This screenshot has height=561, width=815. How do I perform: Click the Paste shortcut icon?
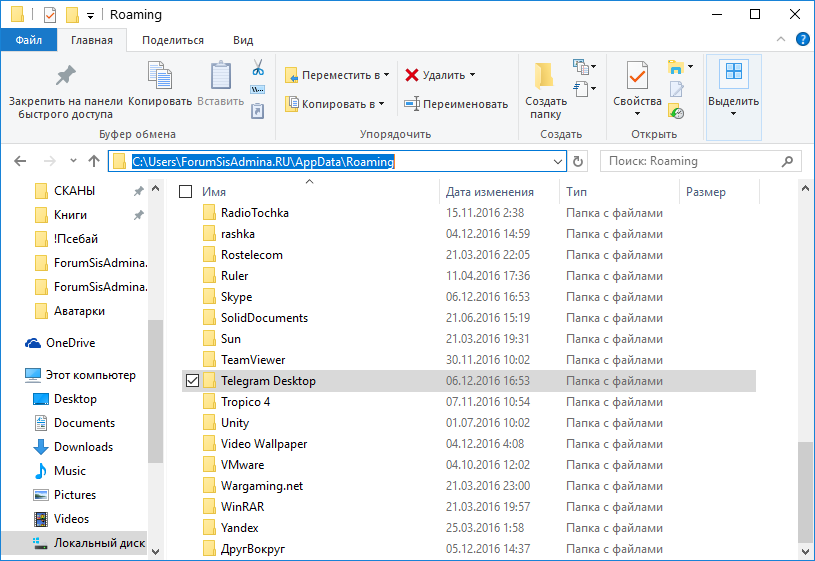tap(258, 111)
